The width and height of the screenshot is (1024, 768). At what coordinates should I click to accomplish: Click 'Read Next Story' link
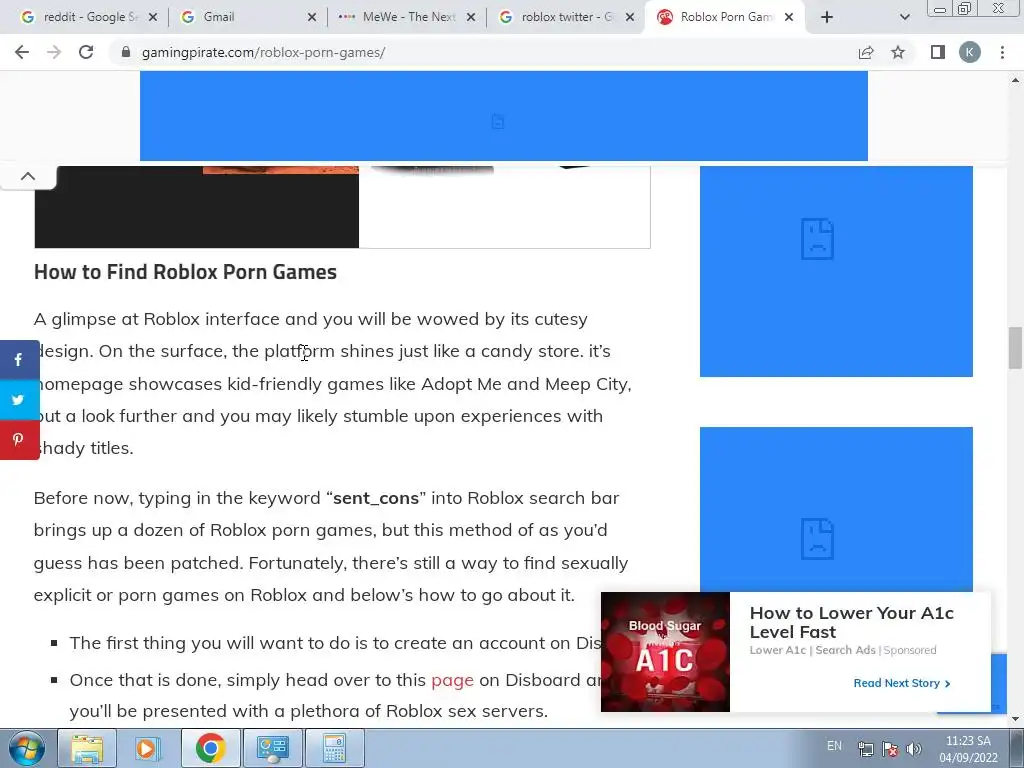(902, 683)
